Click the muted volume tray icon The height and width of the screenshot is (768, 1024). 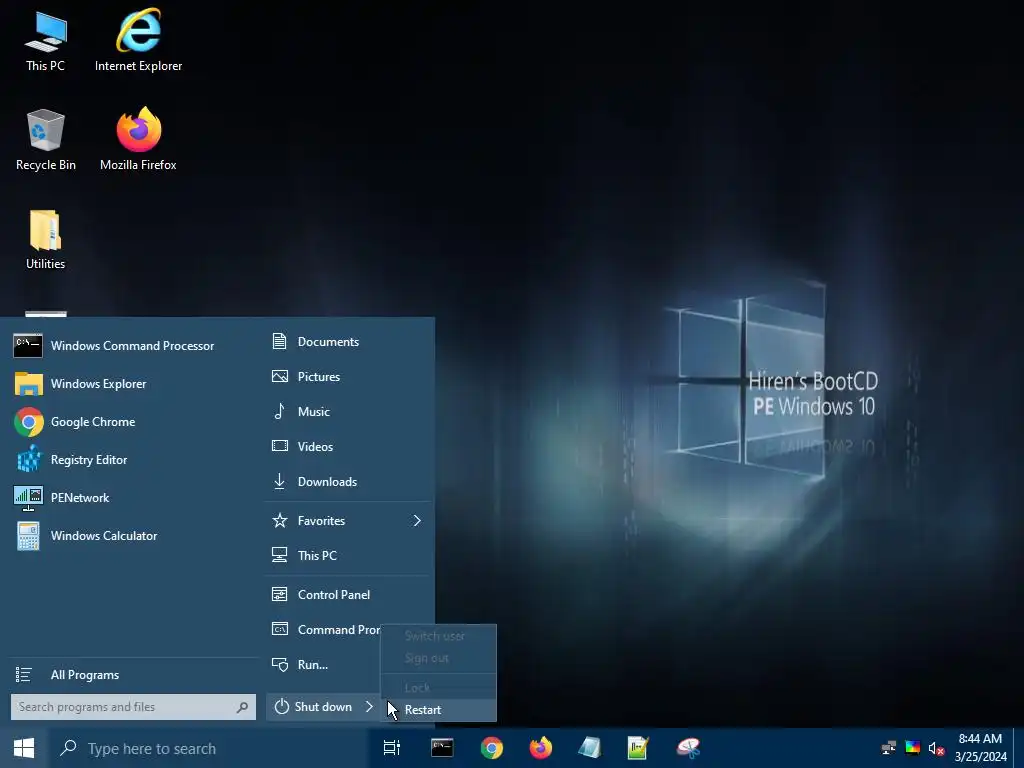coord(936,748)
